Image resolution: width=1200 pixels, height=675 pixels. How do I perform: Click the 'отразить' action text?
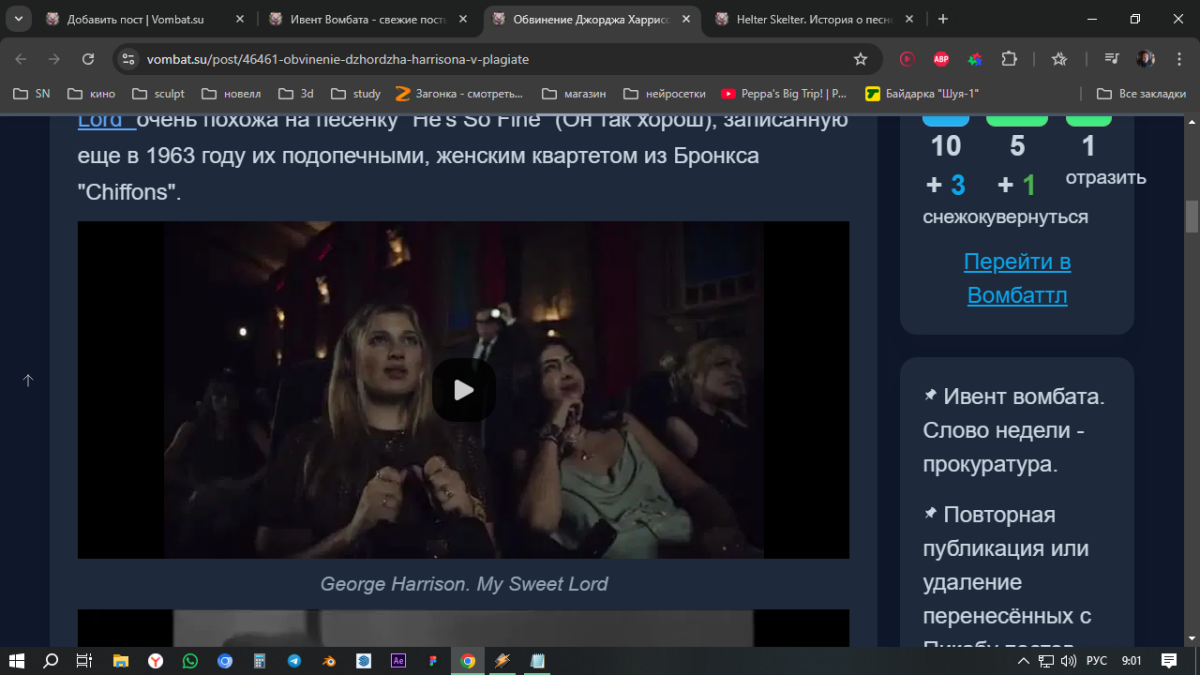coord(1106,178)
